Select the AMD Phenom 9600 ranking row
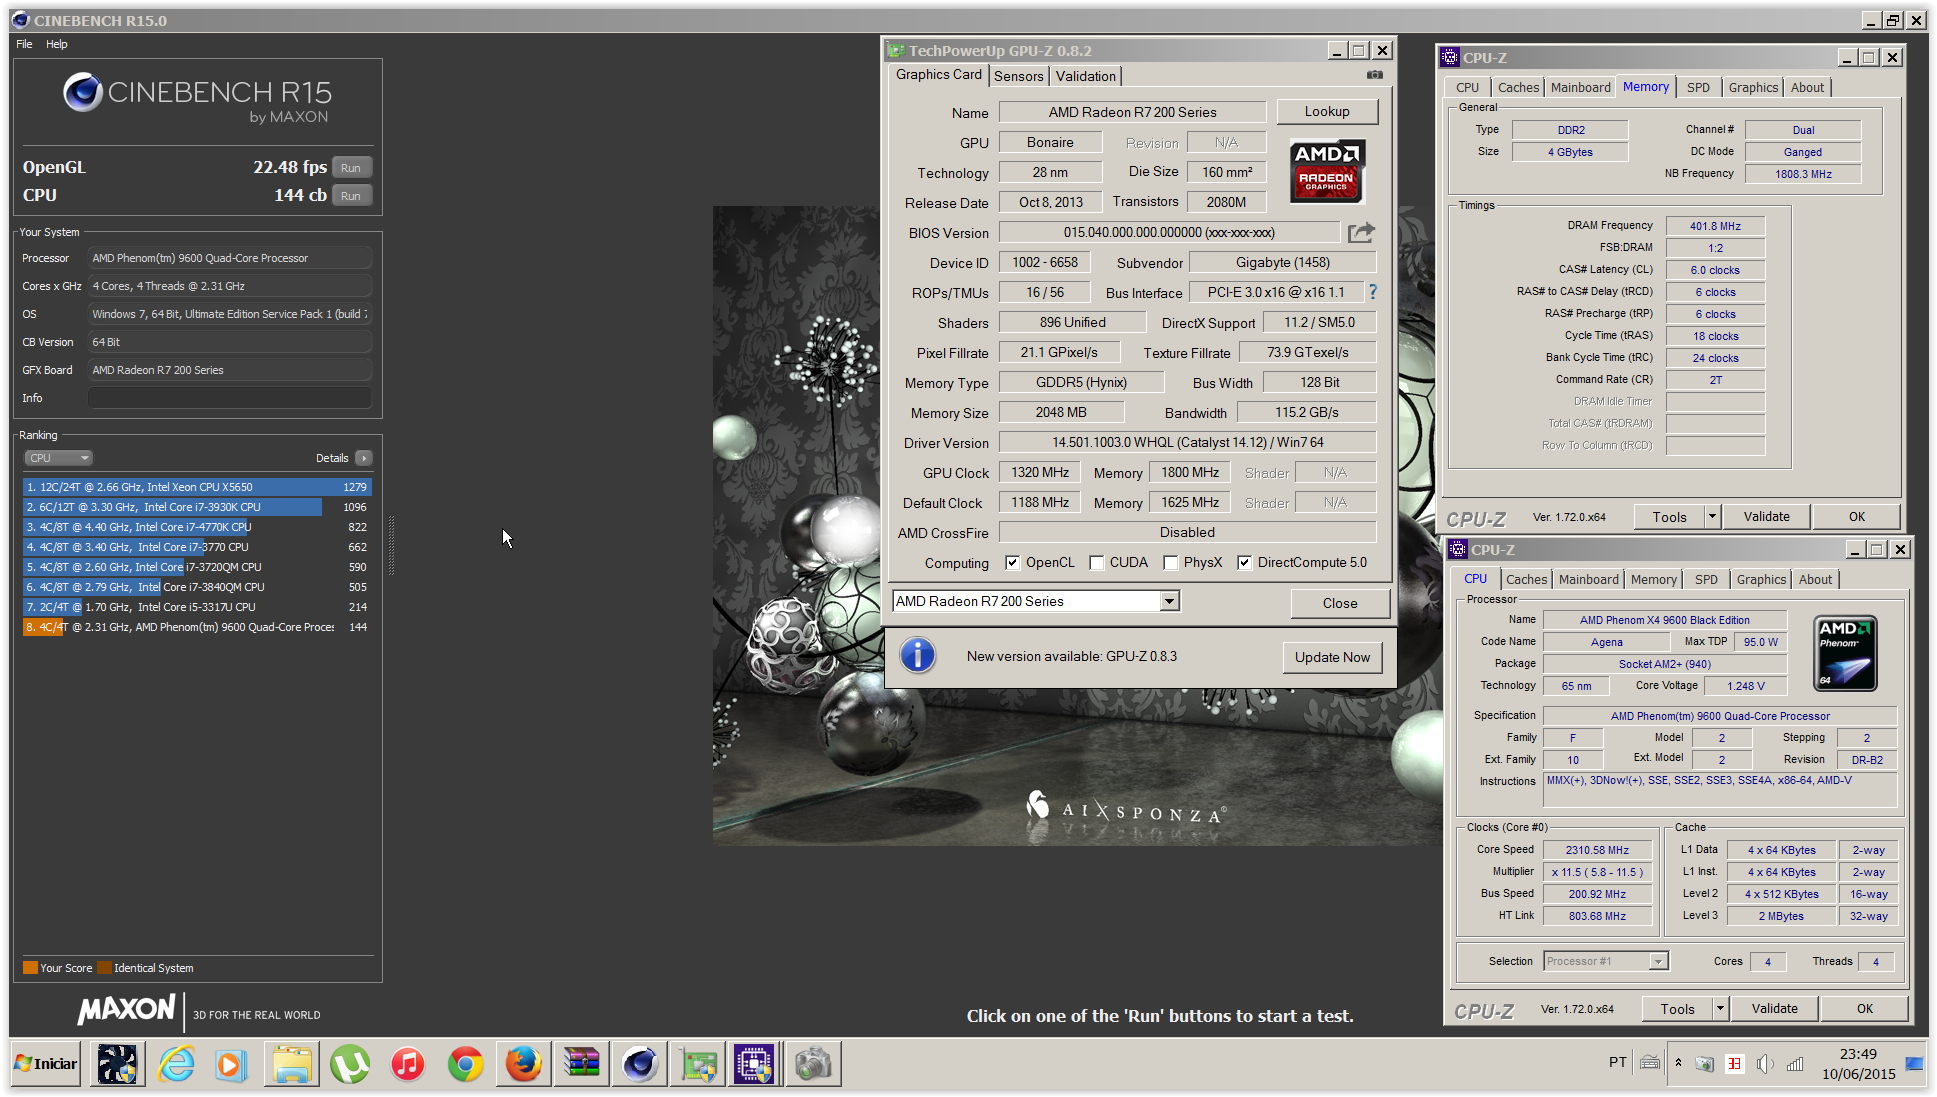1937x1097 pixels. [x=197, y=627]
